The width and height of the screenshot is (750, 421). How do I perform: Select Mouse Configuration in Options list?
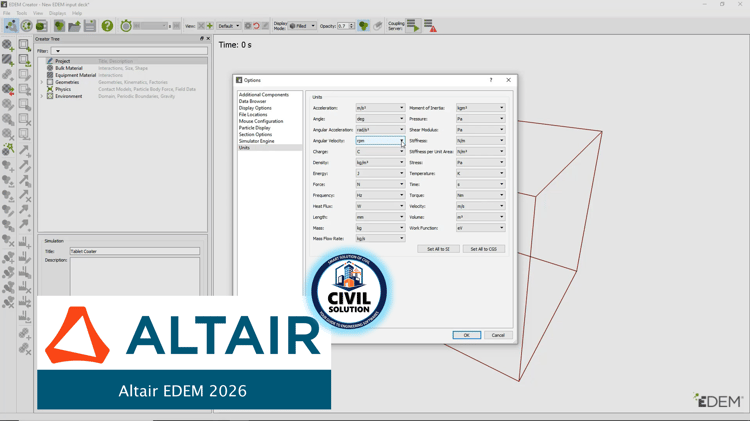tap(261, 121)
